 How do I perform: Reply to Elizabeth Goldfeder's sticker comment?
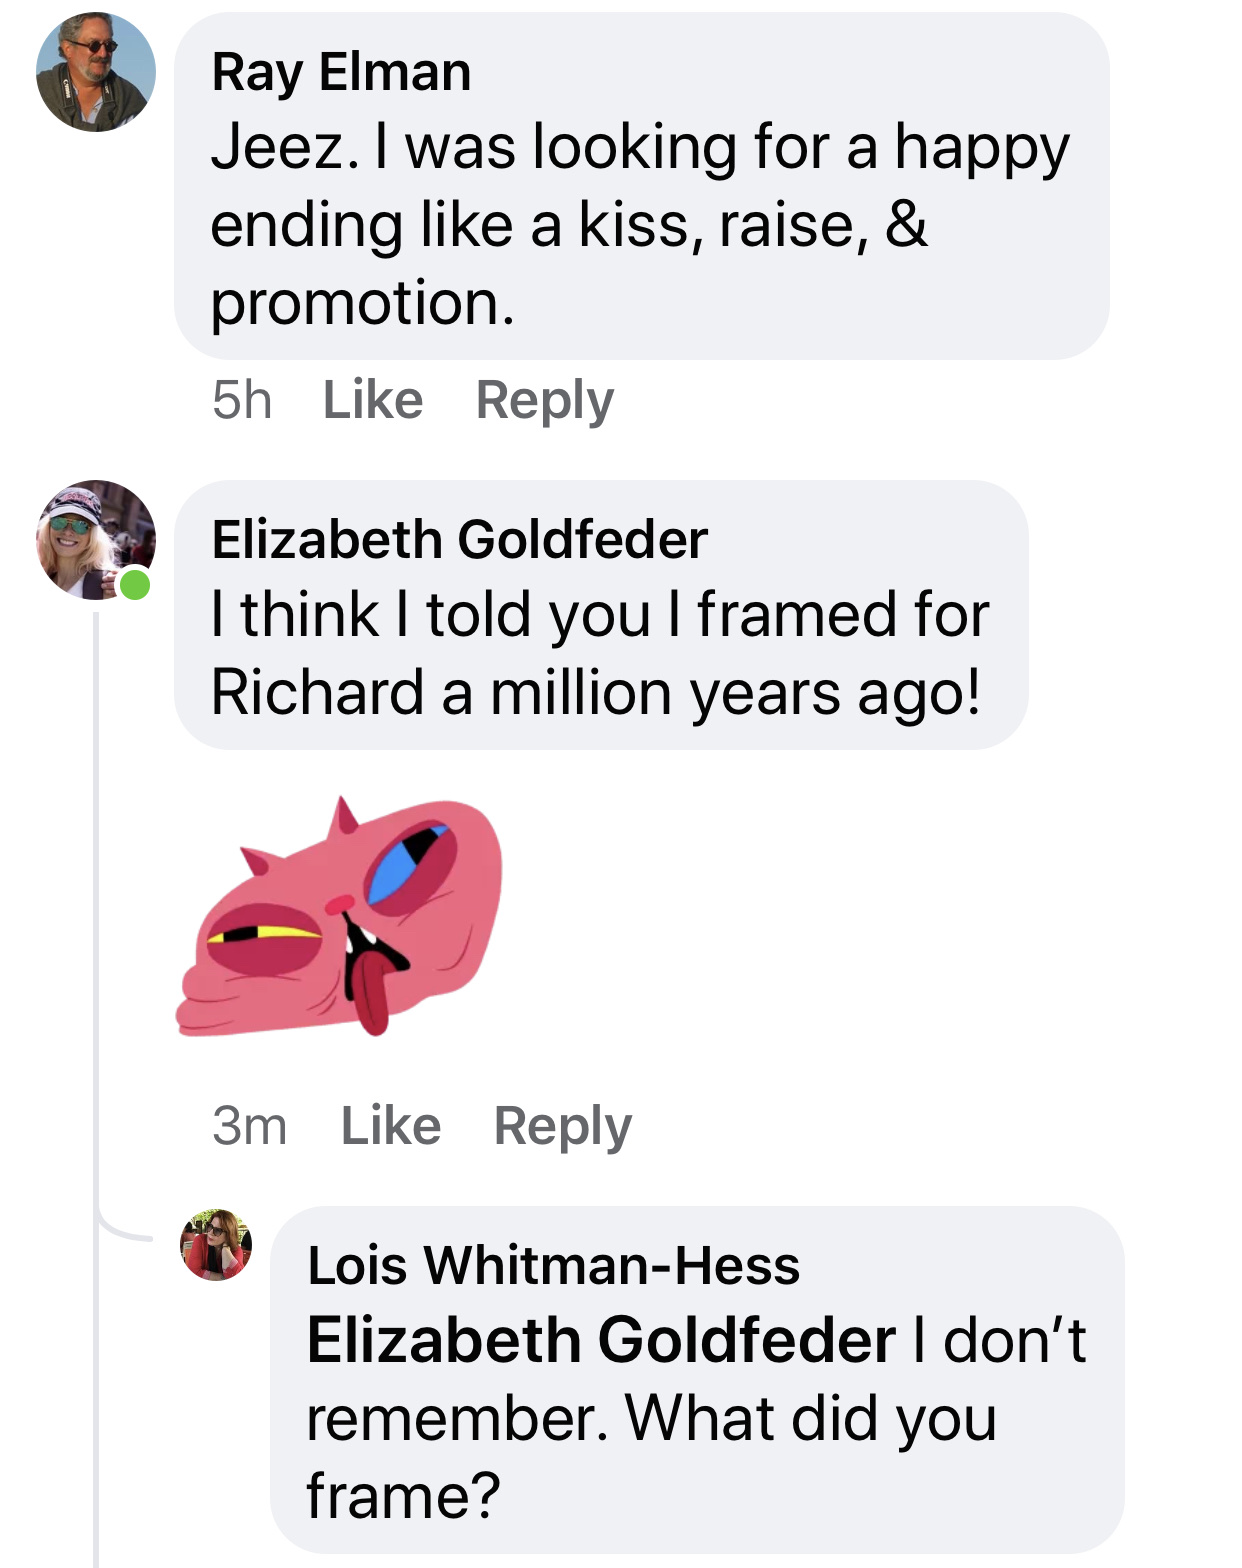coord(562,1126)
